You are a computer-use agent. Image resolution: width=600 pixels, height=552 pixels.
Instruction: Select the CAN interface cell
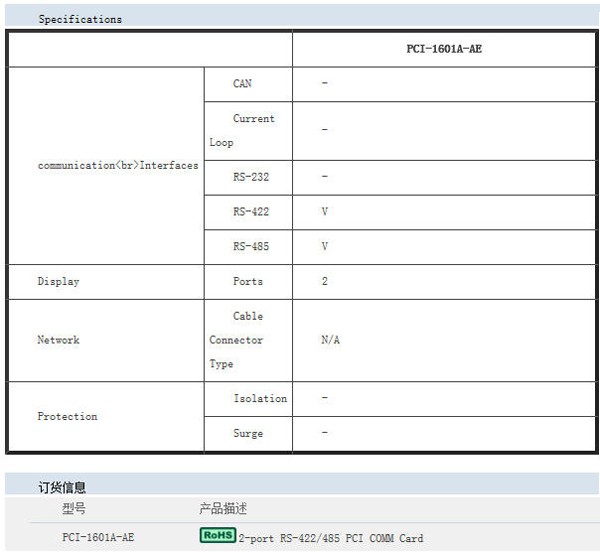[x=243, y=84]
